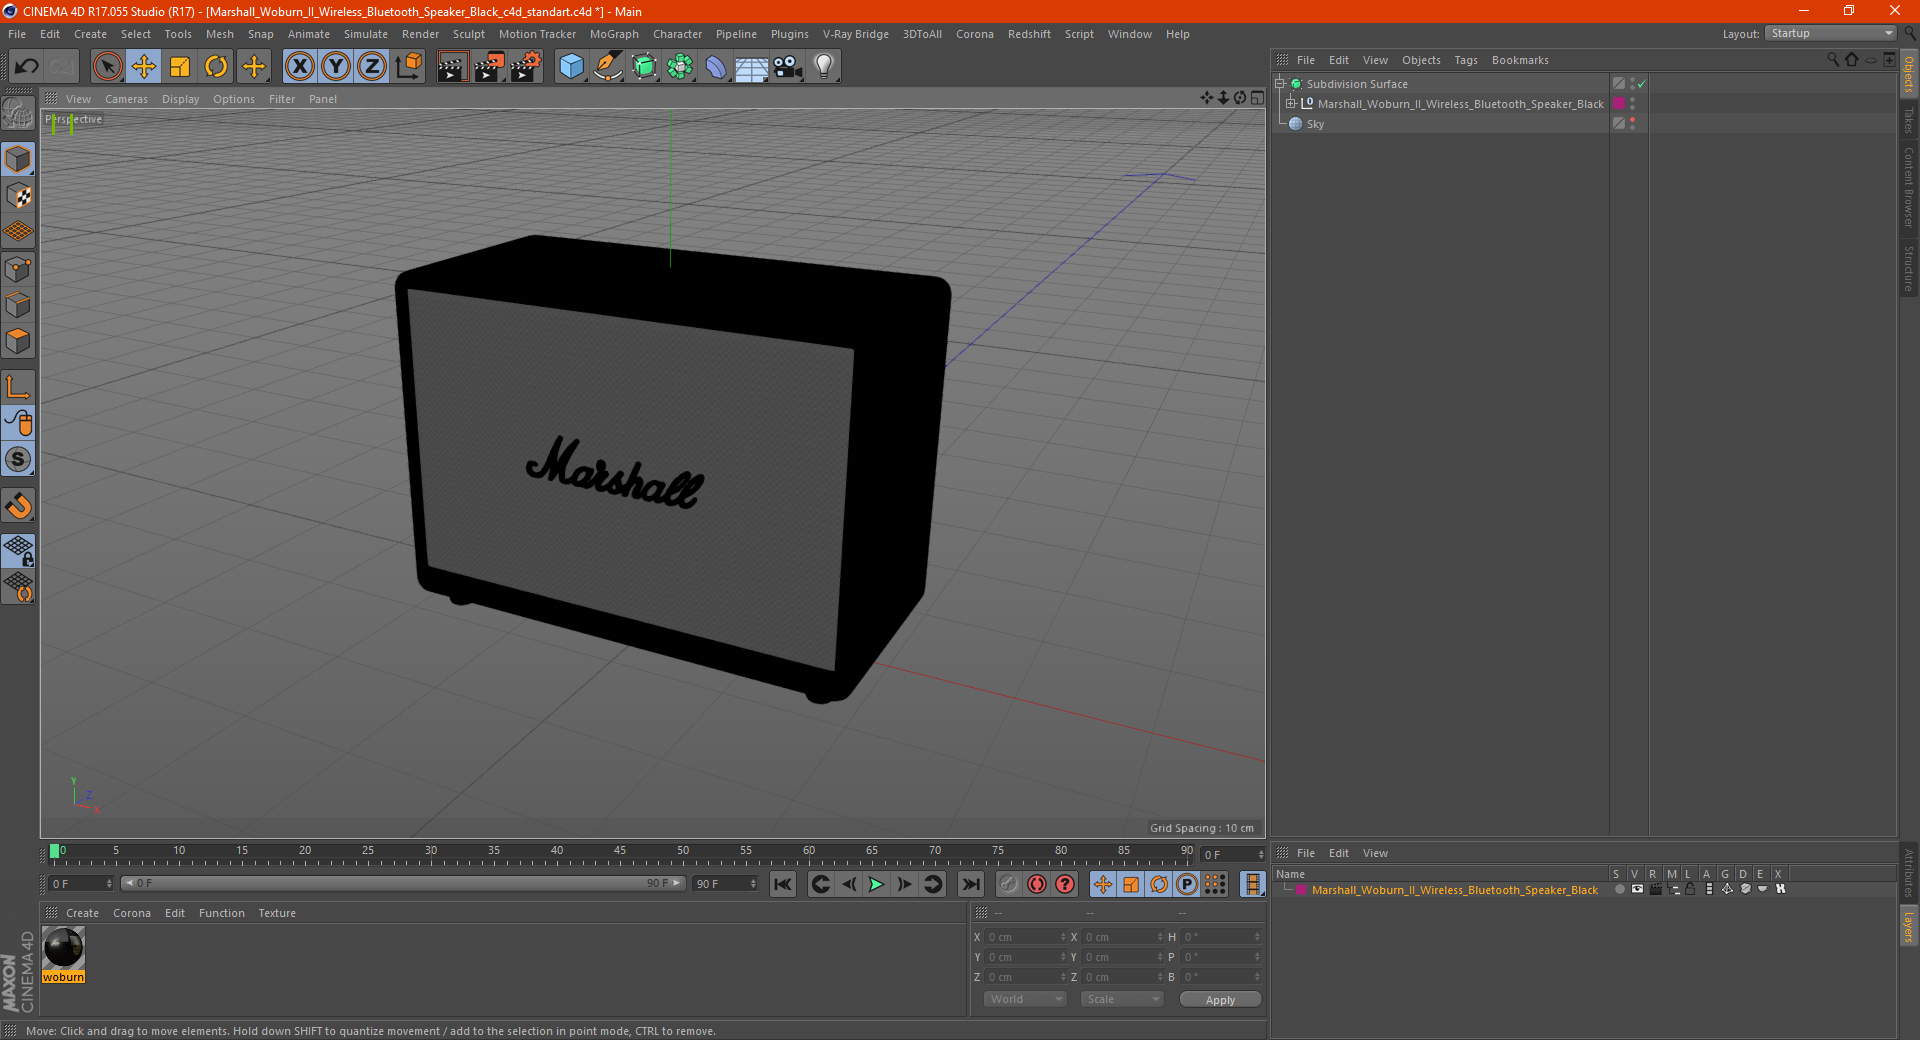Activate the Move tool in toolbar

click(x=144, y=67)
